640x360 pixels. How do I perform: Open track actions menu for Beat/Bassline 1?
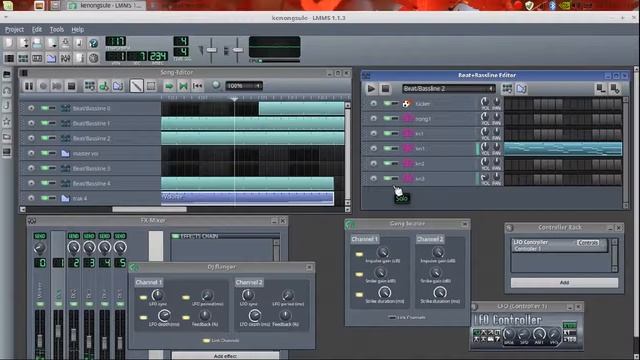click(31, 123)
